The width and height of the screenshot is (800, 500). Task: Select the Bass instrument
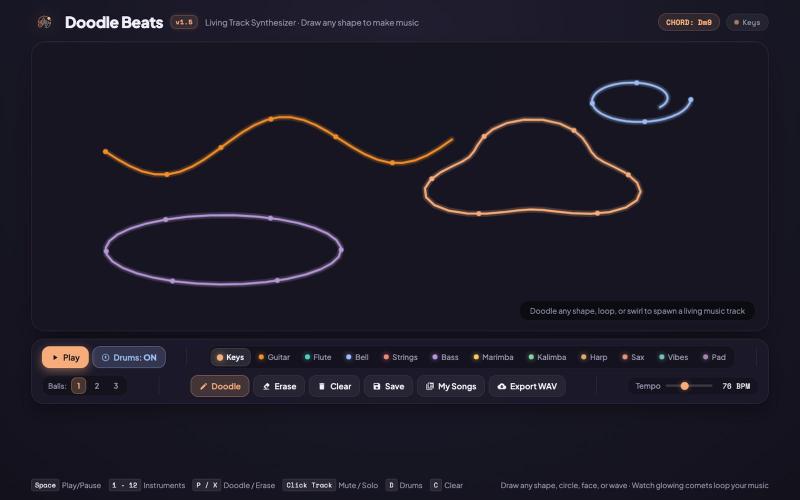click(x=445, y=357)
